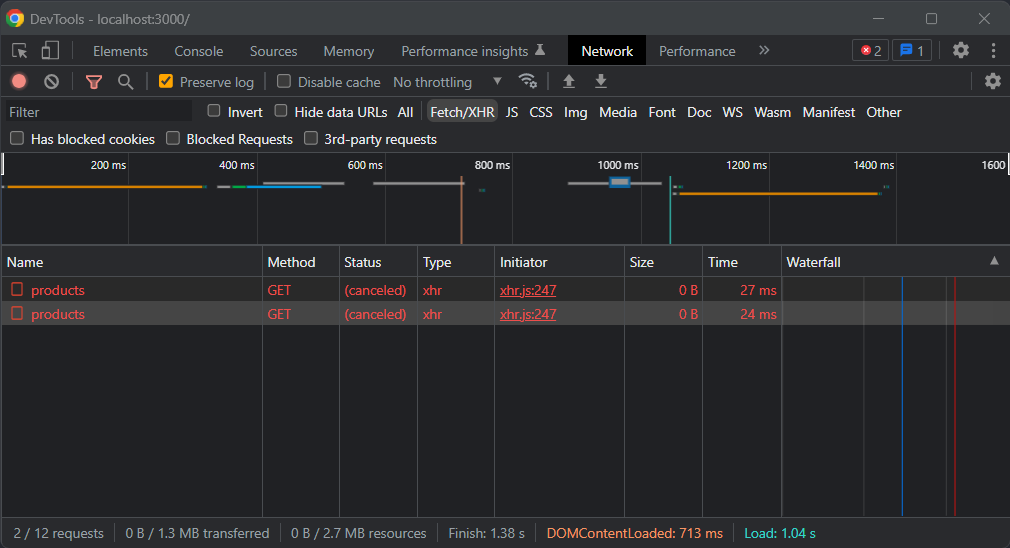Enable the Disable cache checkbox

pos(283,81)
